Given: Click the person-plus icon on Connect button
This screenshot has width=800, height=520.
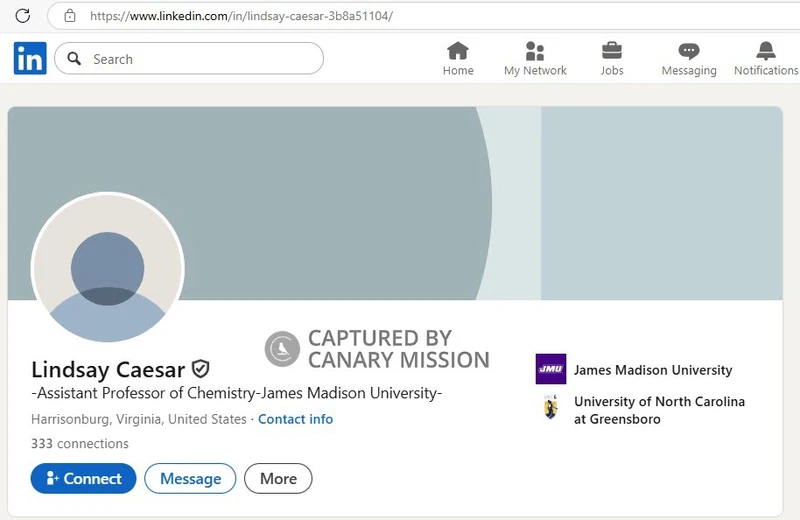Looking at the screenshot, I should [x=53, y=478].
